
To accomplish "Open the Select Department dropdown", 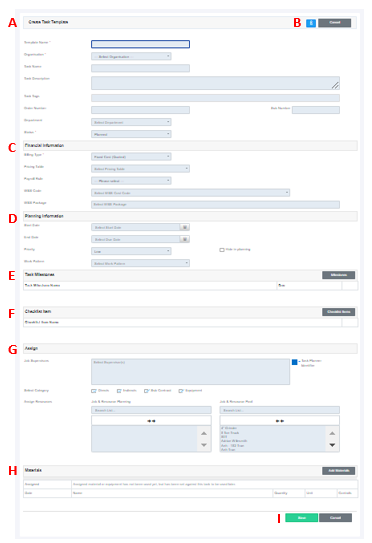I will 131,122.
